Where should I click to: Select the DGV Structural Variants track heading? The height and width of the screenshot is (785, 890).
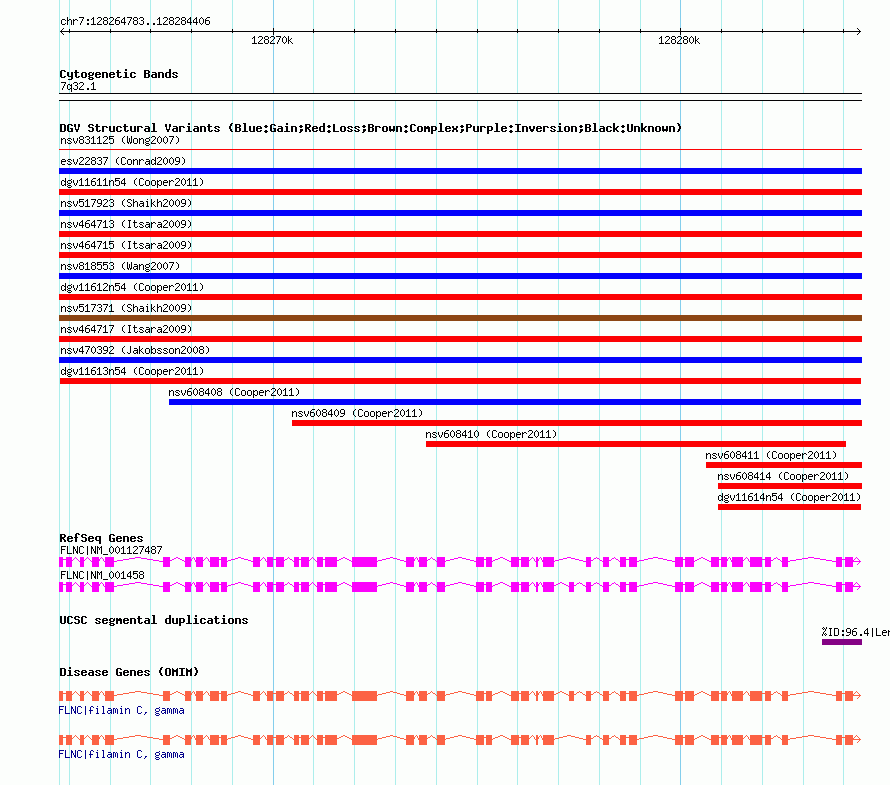click(x=371, y=128)
